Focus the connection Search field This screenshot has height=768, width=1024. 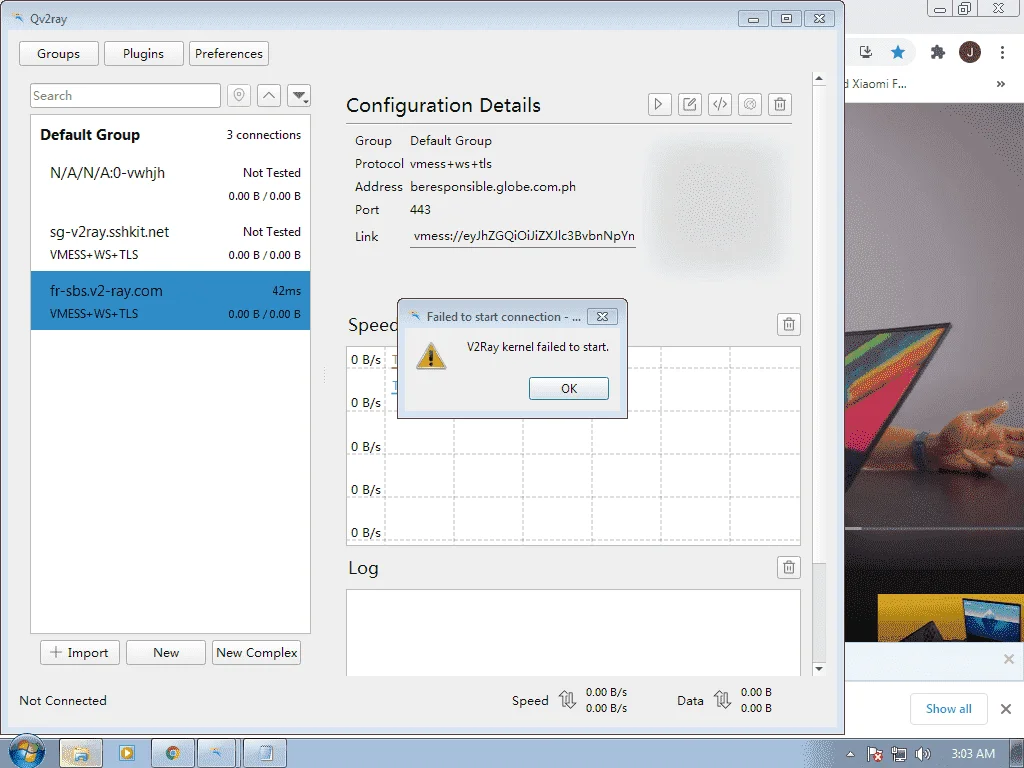coord(125,95)
